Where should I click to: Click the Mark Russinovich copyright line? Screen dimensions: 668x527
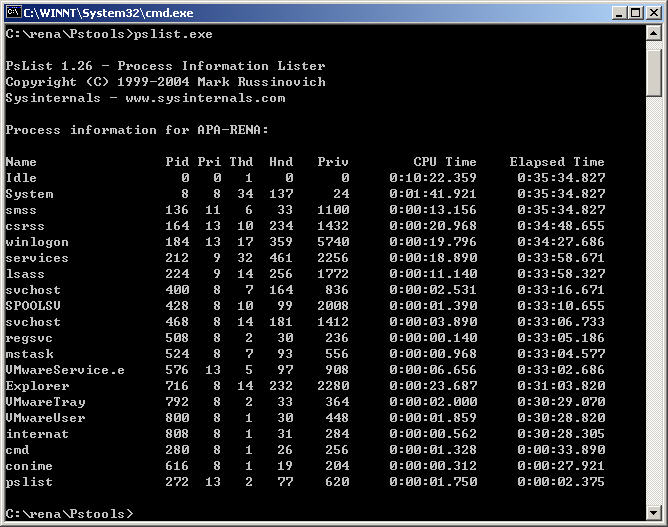(x=165, y=82)
